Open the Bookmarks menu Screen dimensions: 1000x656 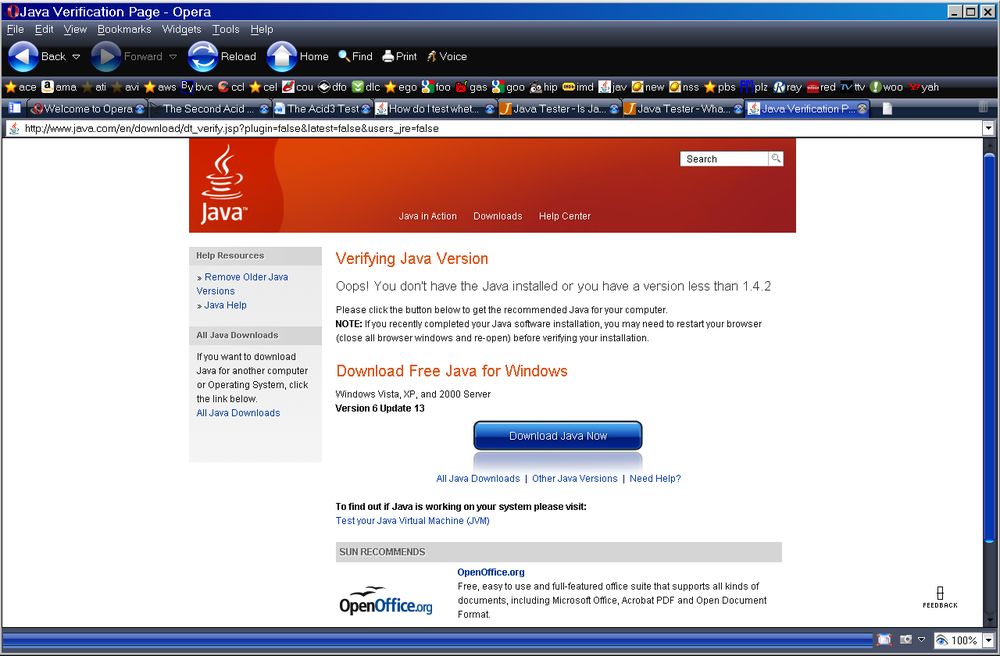click(124, 29)
